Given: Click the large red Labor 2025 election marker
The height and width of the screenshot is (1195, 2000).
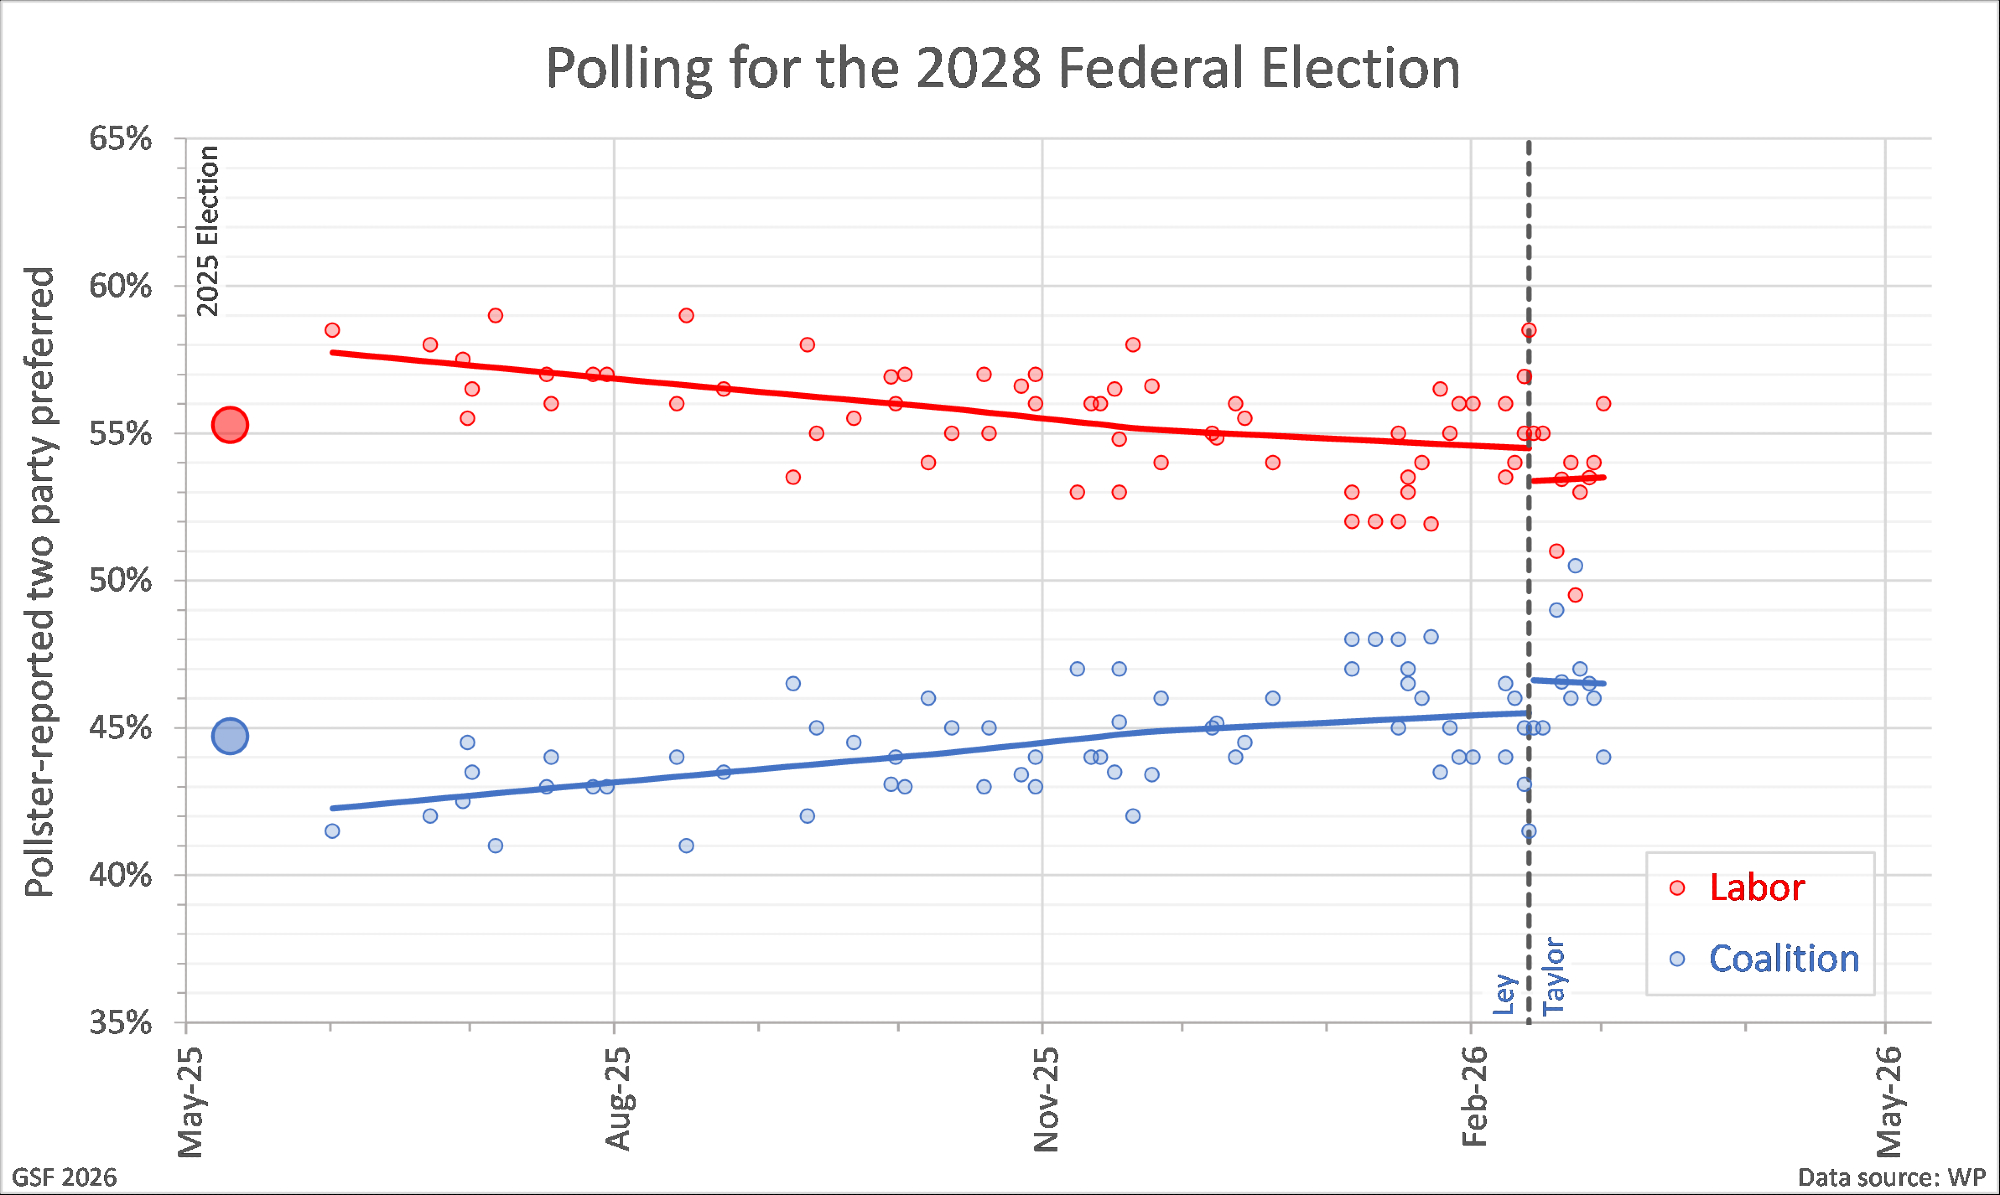Looking at the screenshot, I should pyautogui.click(x=230, y=425).
